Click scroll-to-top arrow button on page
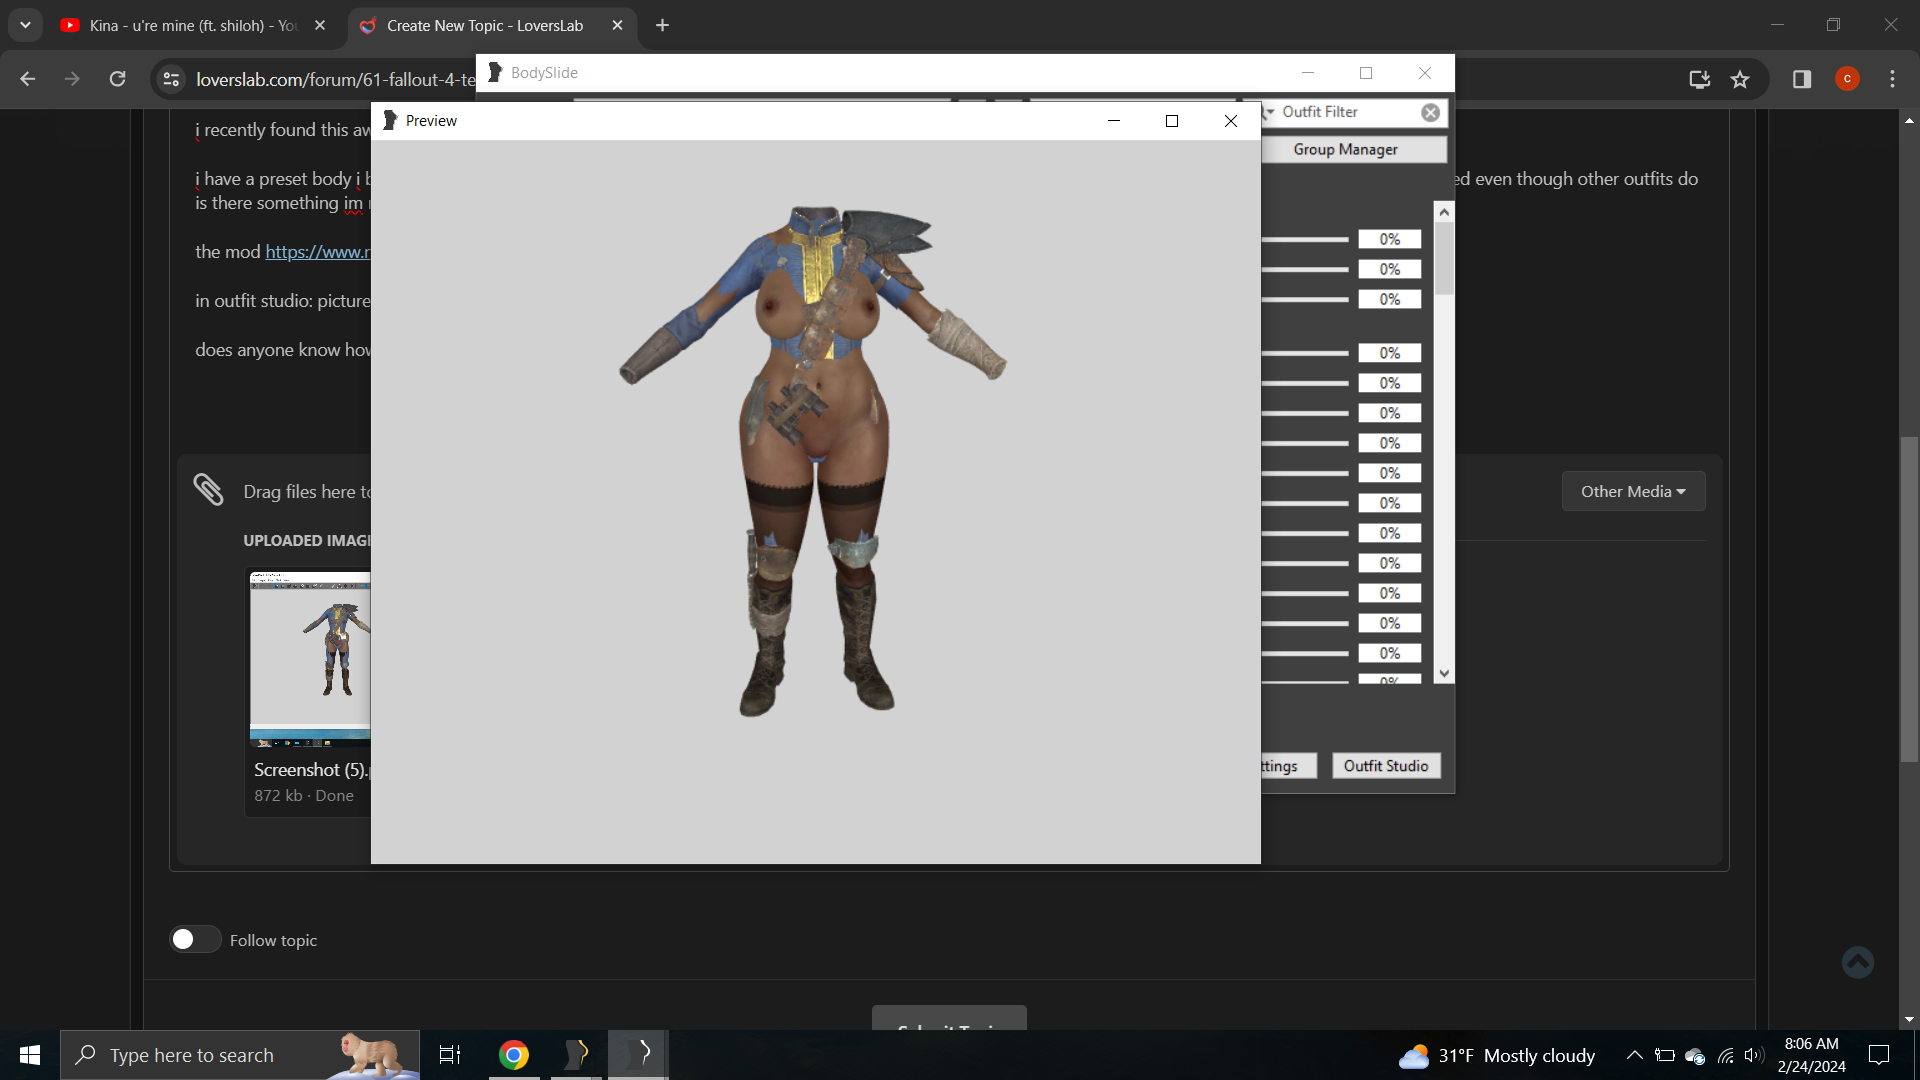1920x1080 pixels. 1857,962
